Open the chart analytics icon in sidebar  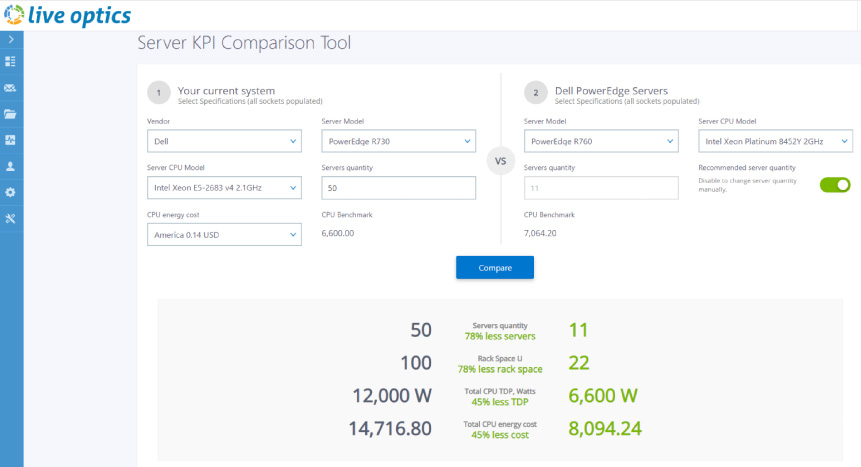click(10, 140)
